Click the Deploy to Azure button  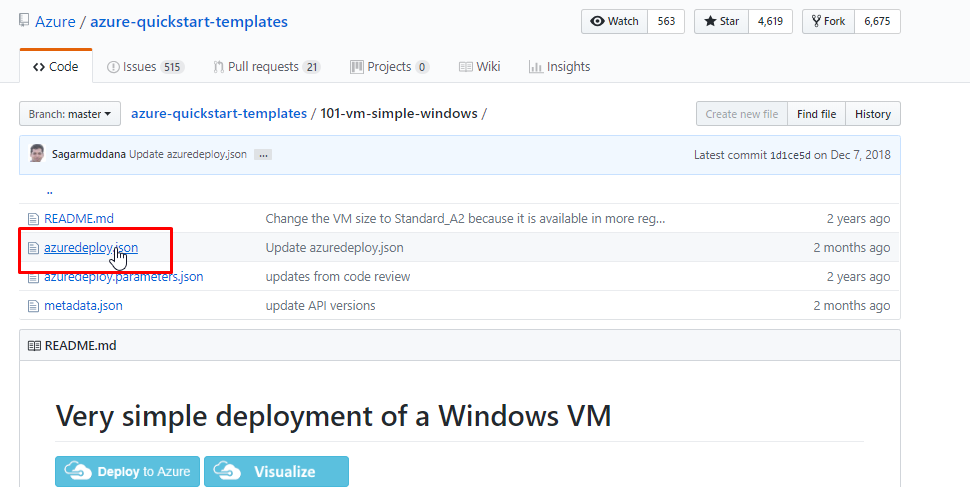pyautogui.click(x=127, y=472)
